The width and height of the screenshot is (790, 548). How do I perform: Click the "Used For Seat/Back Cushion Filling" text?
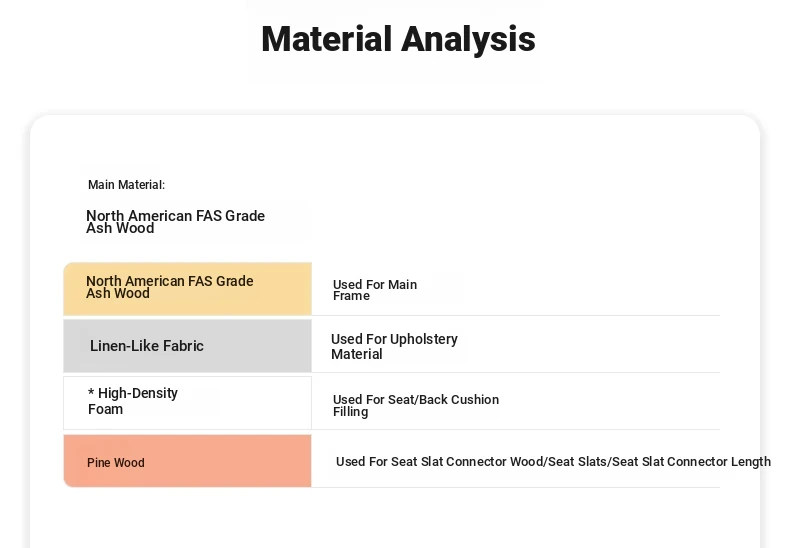tap(415, 405)
